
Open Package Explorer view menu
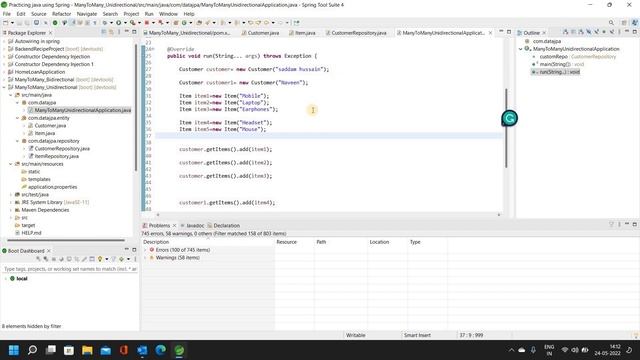pos(119,32)
